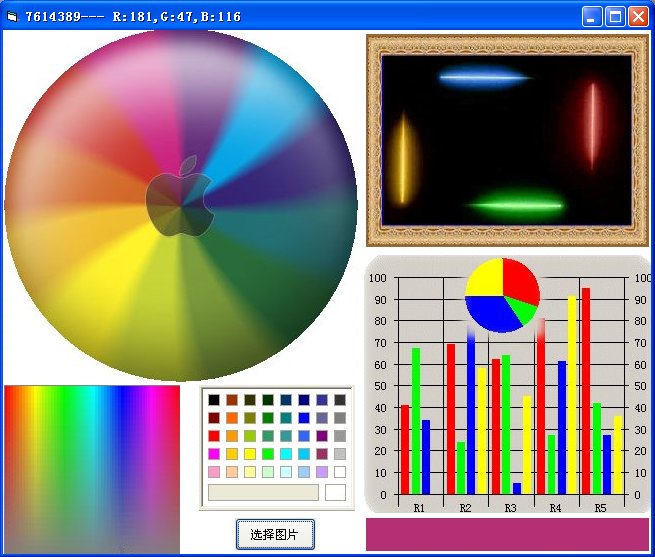Click the green glow in the framed picture
The width and height of the screenshot is (655, 557).
(x=518, y=205)
